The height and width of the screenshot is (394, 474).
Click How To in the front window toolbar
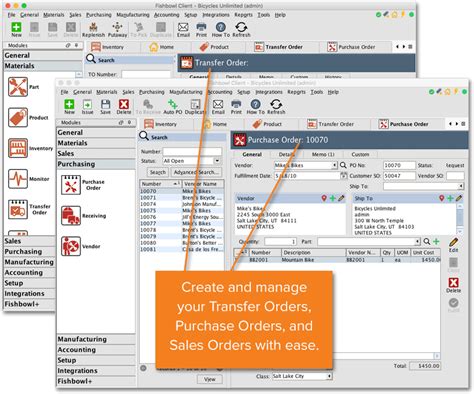pyautogui.click(x=255, y=107)
